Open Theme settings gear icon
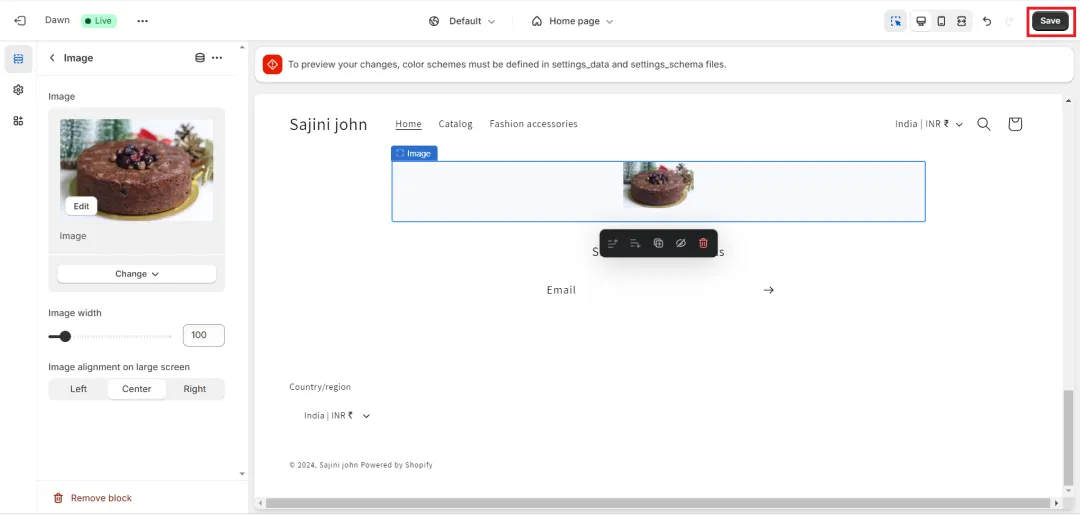This screenshot has height=515, width=1080. tap(18, 90)
